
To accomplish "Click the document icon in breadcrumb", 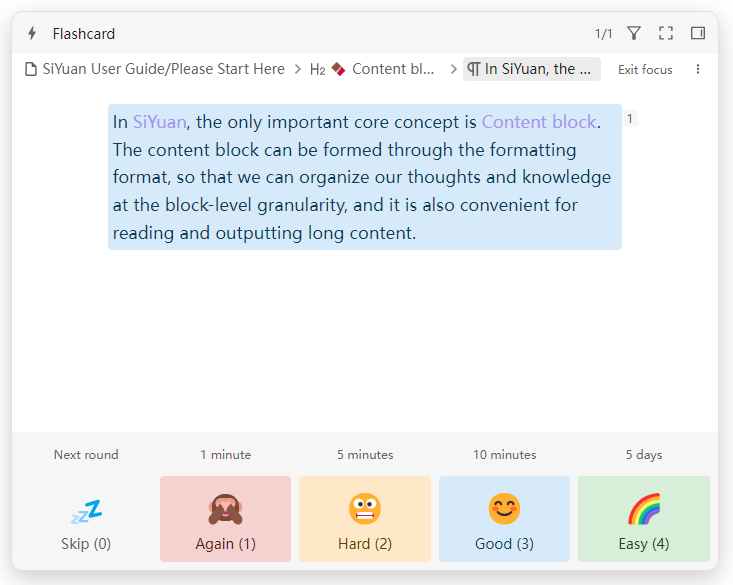I will [31, 70].
